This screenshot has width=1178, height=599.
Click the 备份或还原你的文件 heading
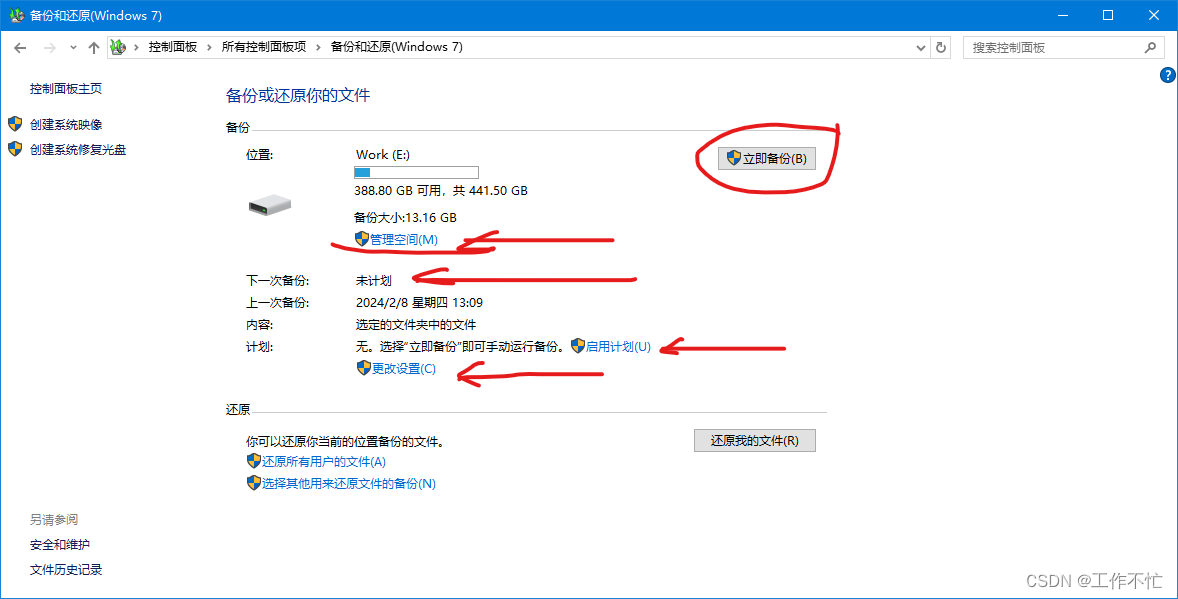(x=298, y=95)
